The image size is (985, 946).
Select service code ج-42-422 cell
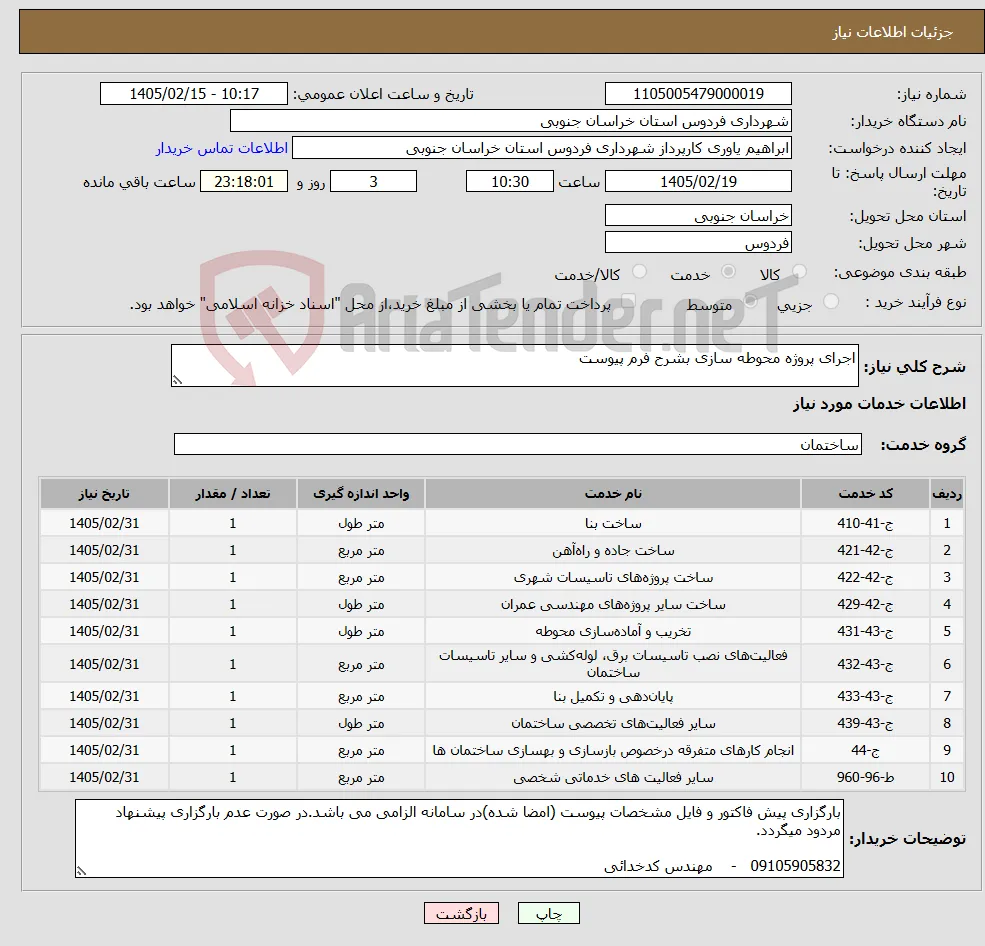click(865, 577)
